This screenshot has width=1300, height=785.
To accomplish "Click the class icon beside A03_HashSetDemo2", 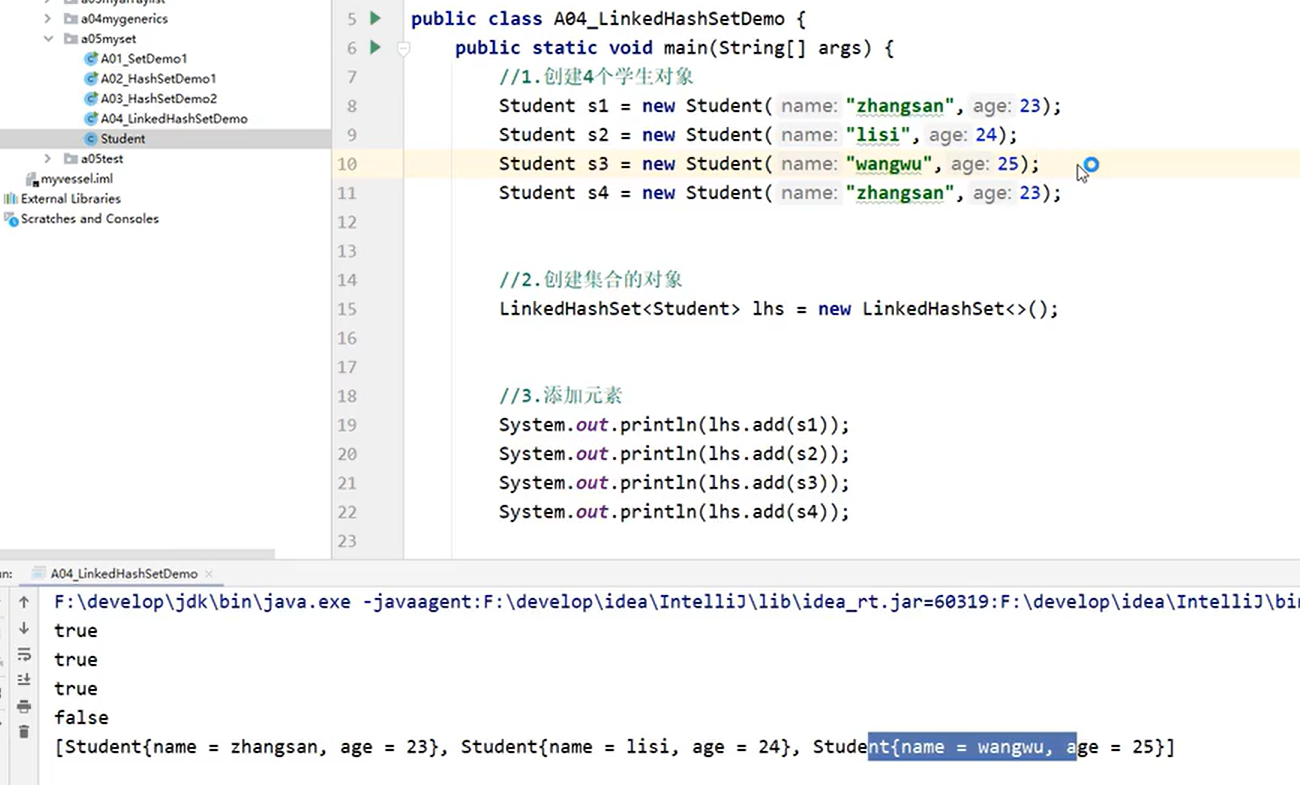I will pos(91,99).
